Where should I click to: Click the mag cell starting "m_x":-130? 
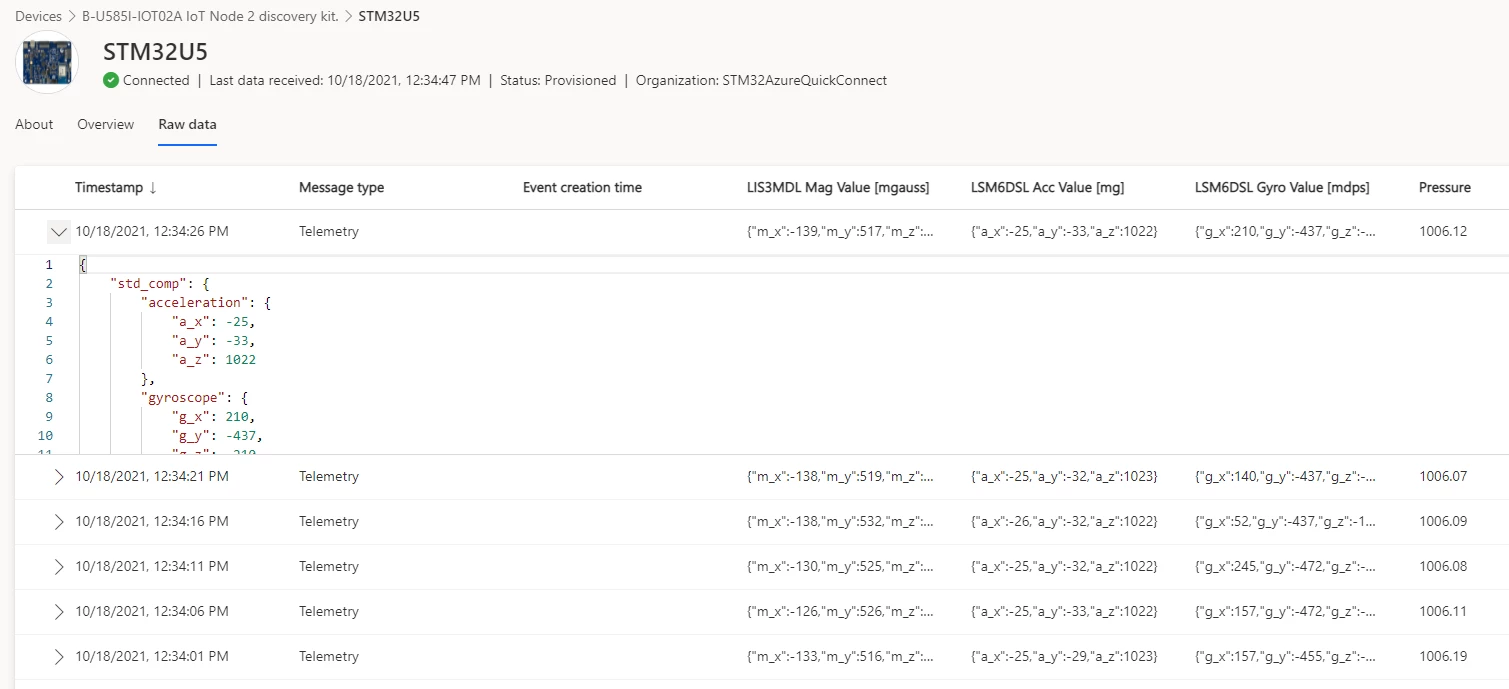[x=840, y=567]
